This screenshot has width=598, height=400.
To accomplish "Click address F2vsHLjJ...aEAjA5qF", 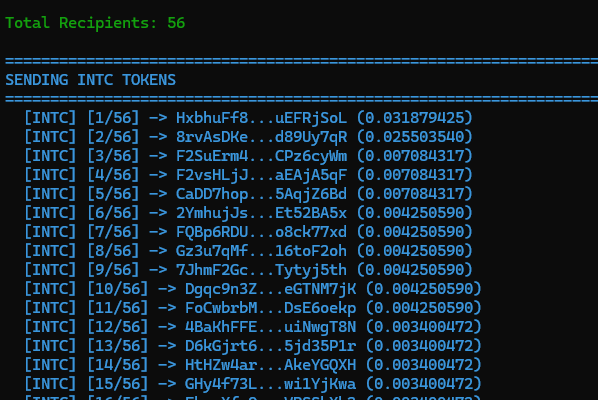I will pyautogui.click(x=261, y=175).
